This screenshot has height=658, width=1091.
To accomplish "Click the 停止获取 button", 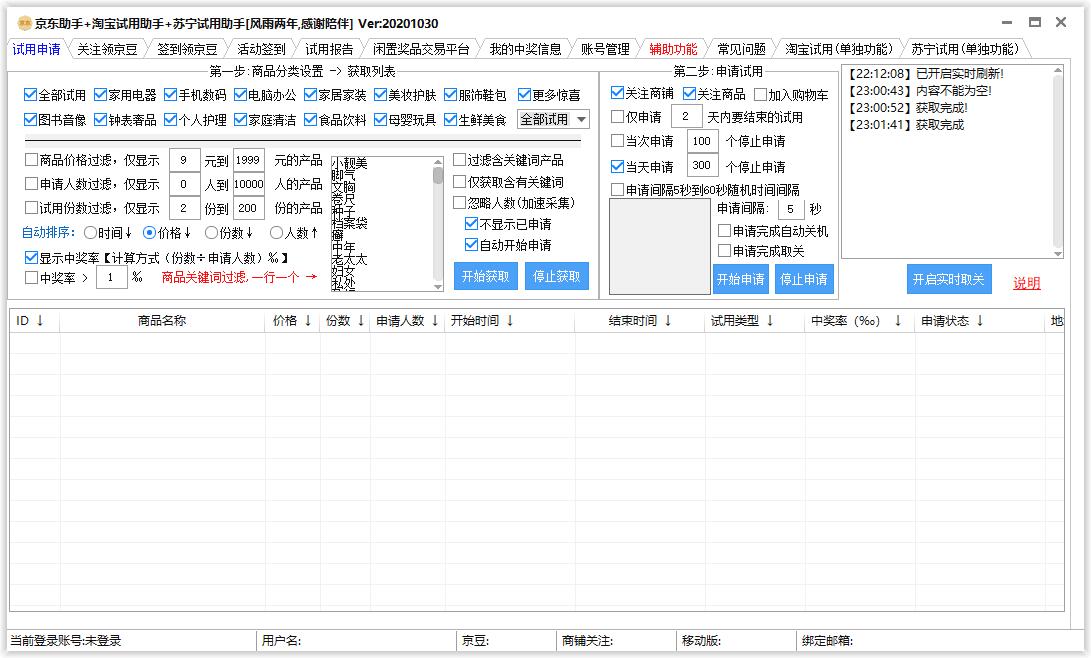I will tap(557, 276).
